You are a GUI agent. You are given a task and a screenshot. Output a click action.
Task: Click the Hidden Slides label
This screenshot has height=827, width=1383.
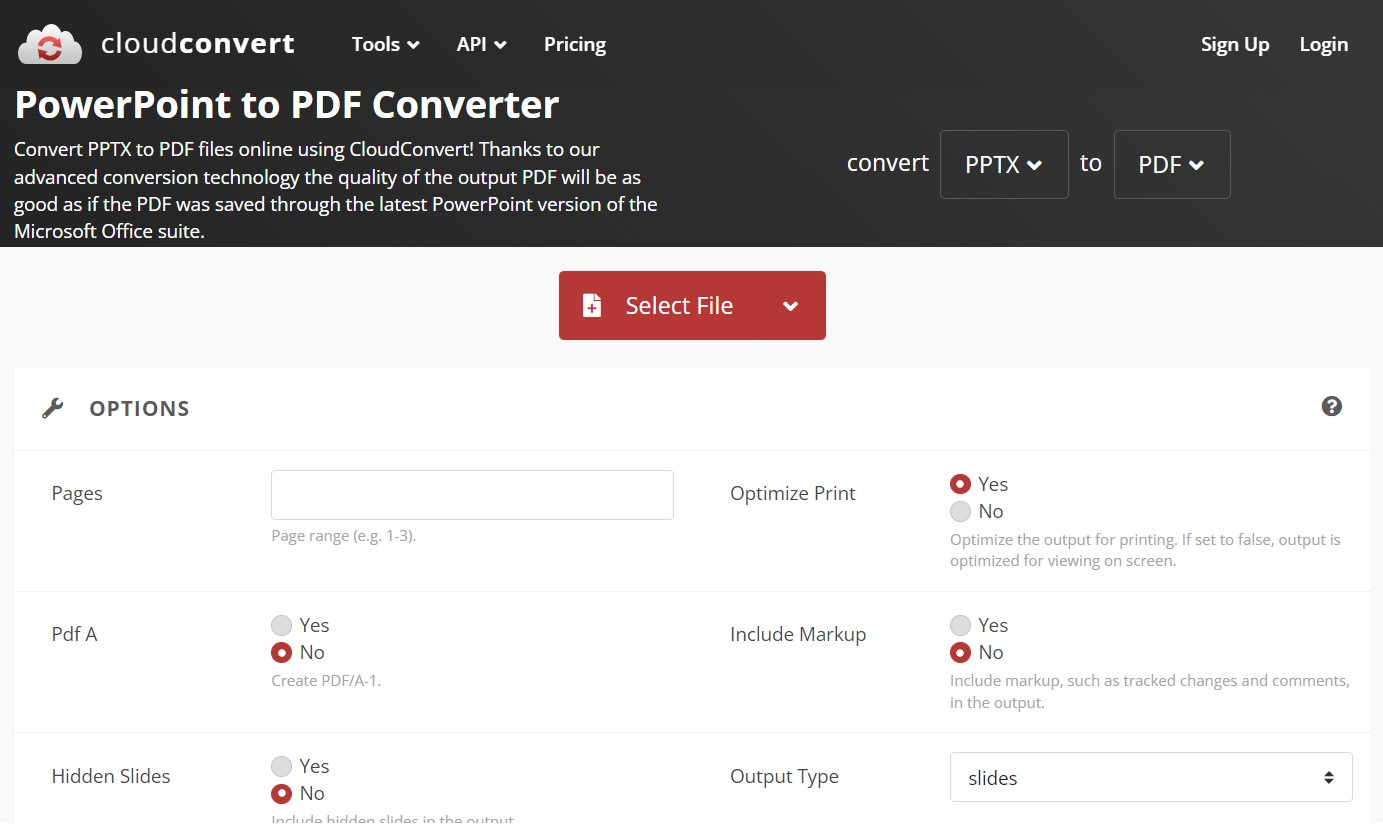click(x=111, y=776)
